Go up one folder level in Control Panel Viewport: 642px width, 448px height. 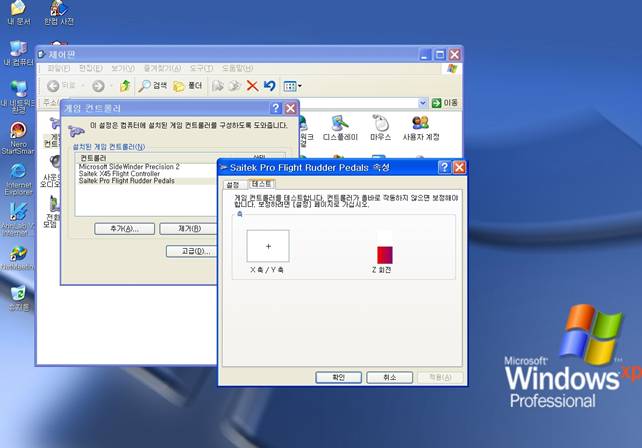coord(125,86)
